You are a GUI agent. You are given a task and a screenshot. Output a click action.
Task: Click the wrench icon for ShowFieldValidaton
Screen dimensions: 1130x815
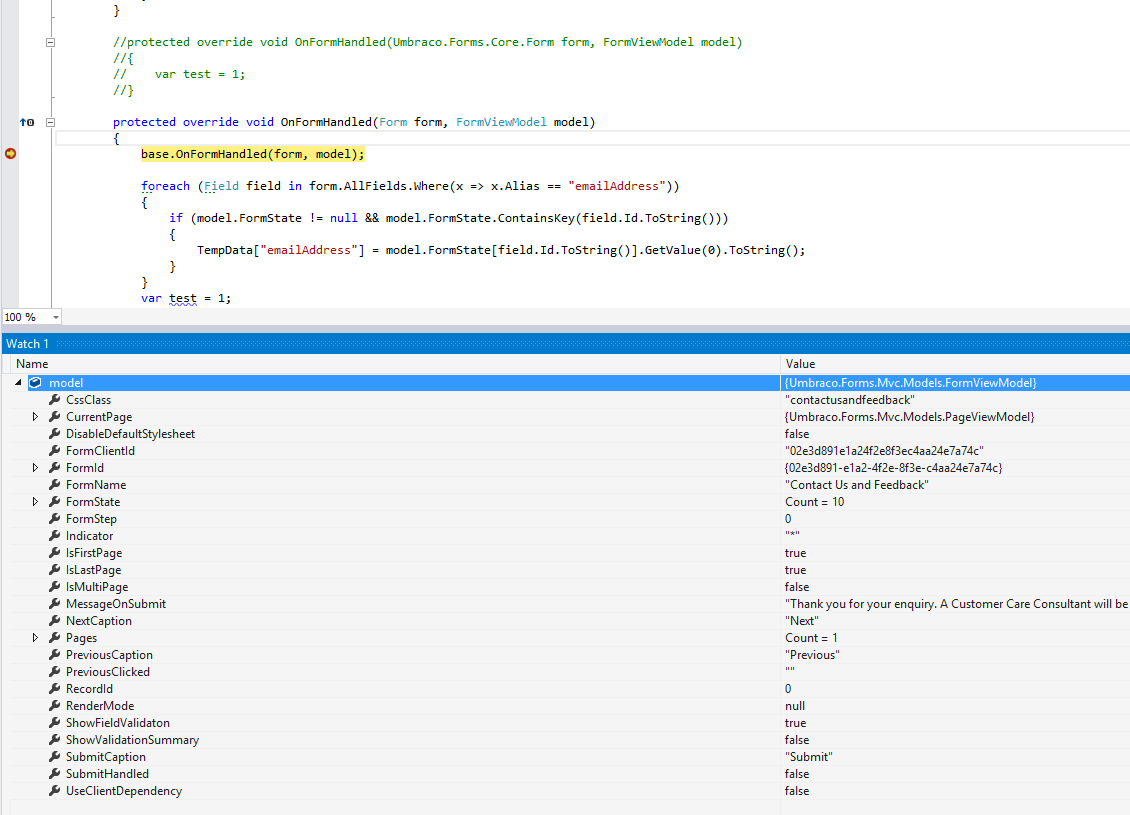pos(54,723)
